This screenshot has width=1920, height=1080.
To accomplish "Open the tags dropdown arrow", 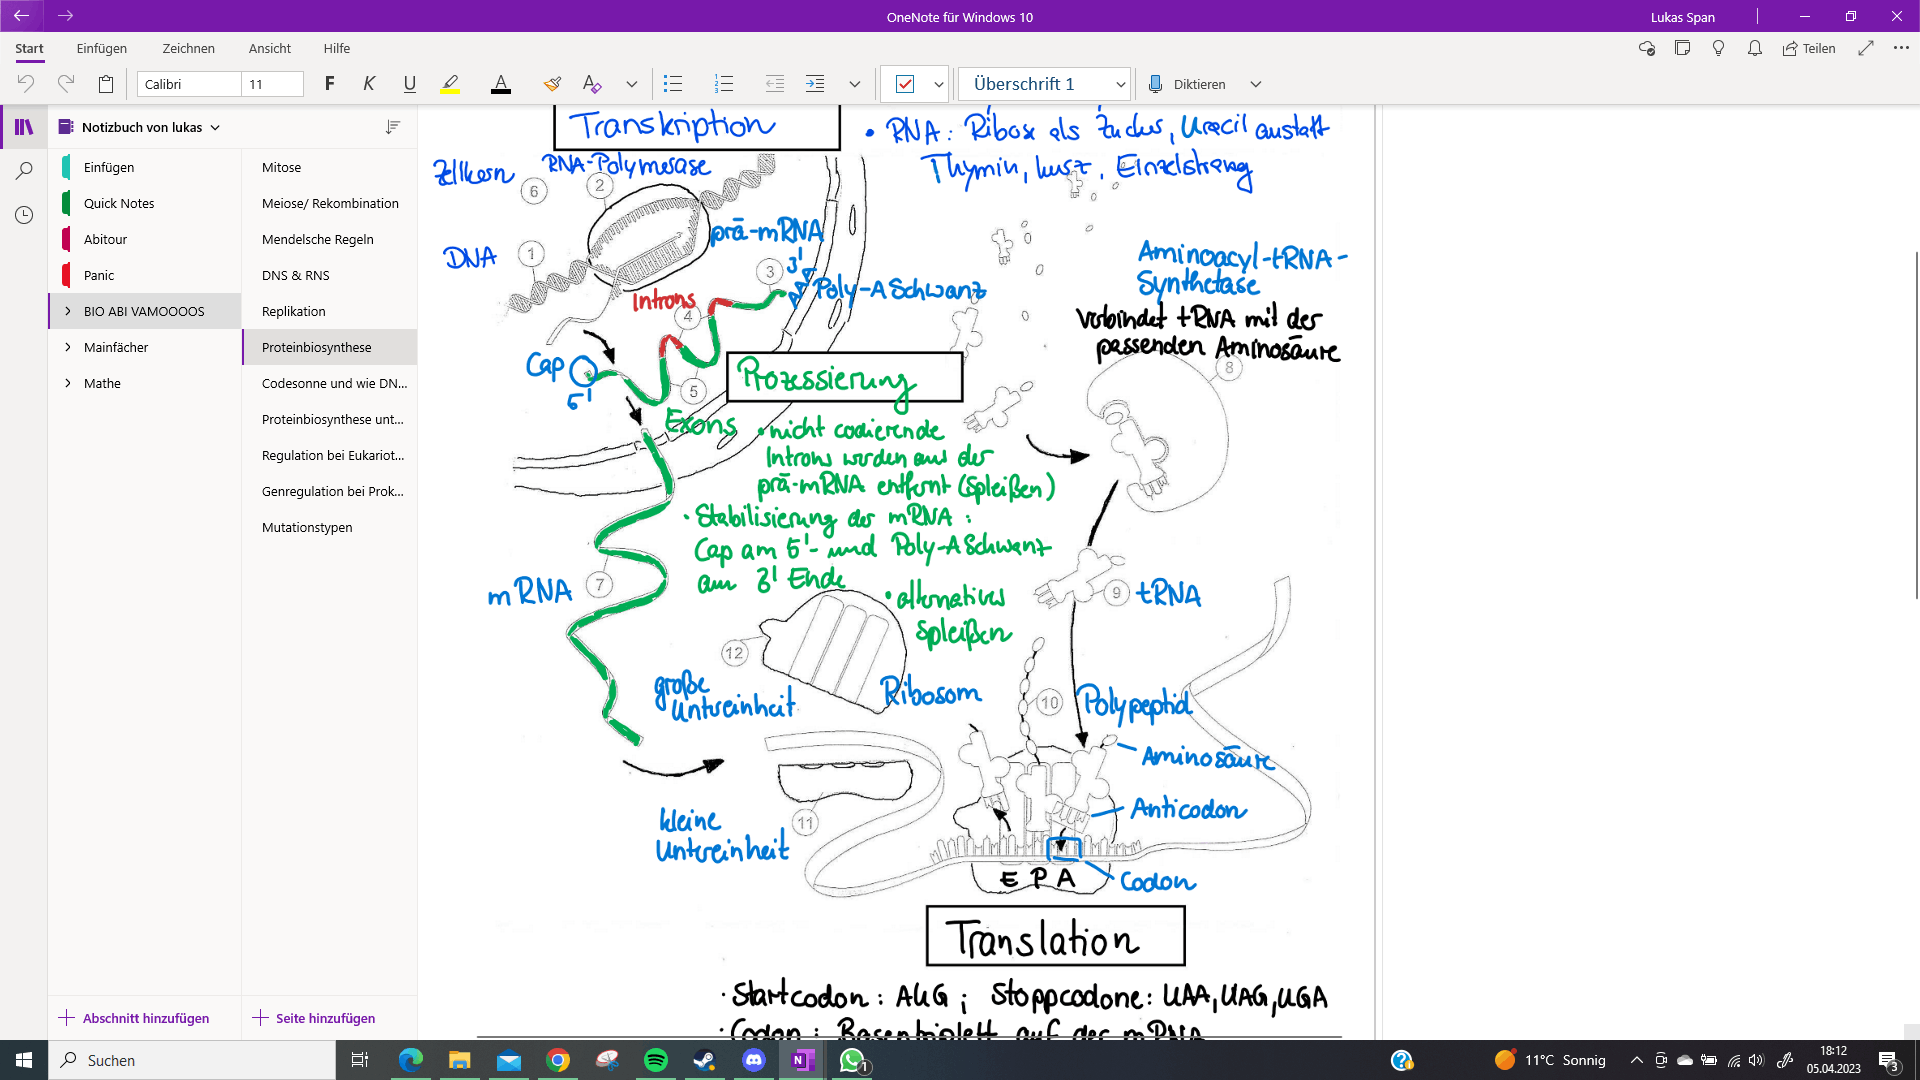I will [938, 84].
